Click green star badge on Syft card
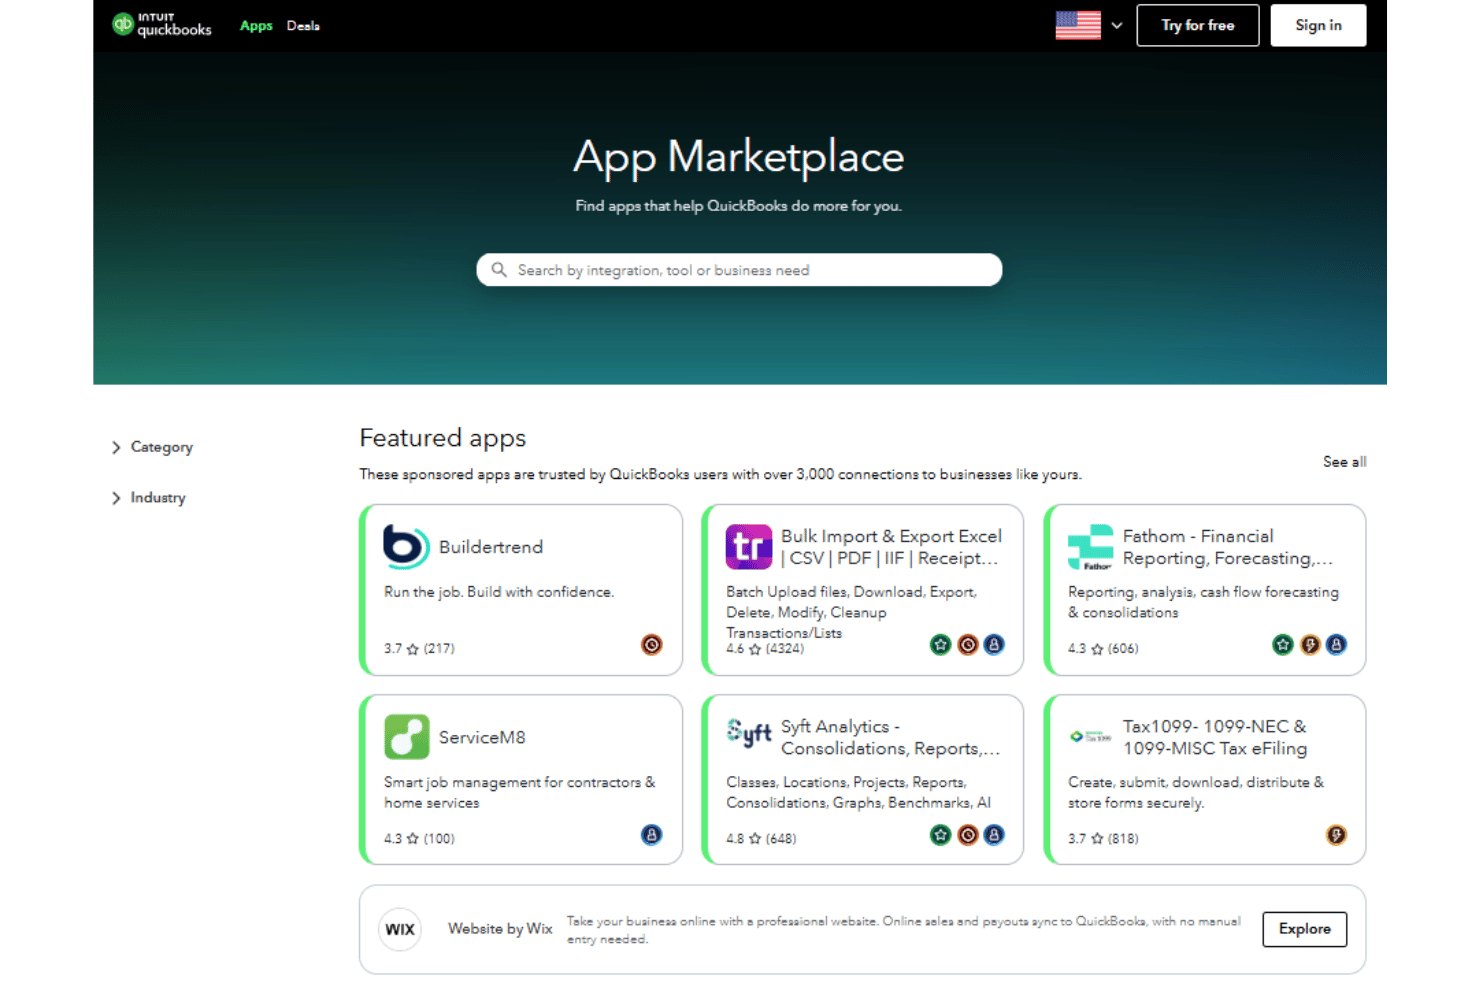The image size is (1480, 987). (x=940, y=835)
